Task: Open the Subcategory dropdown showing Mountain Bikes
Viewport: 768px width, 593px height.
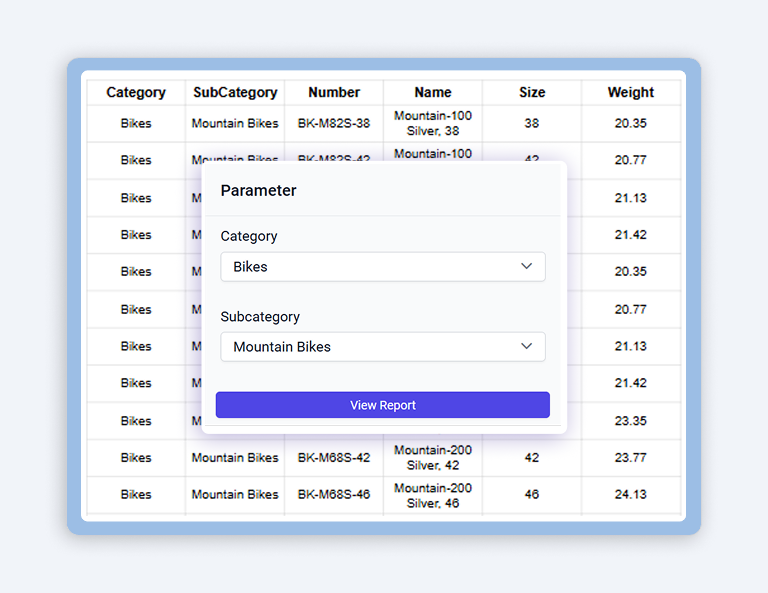Action: coord(383,347)
